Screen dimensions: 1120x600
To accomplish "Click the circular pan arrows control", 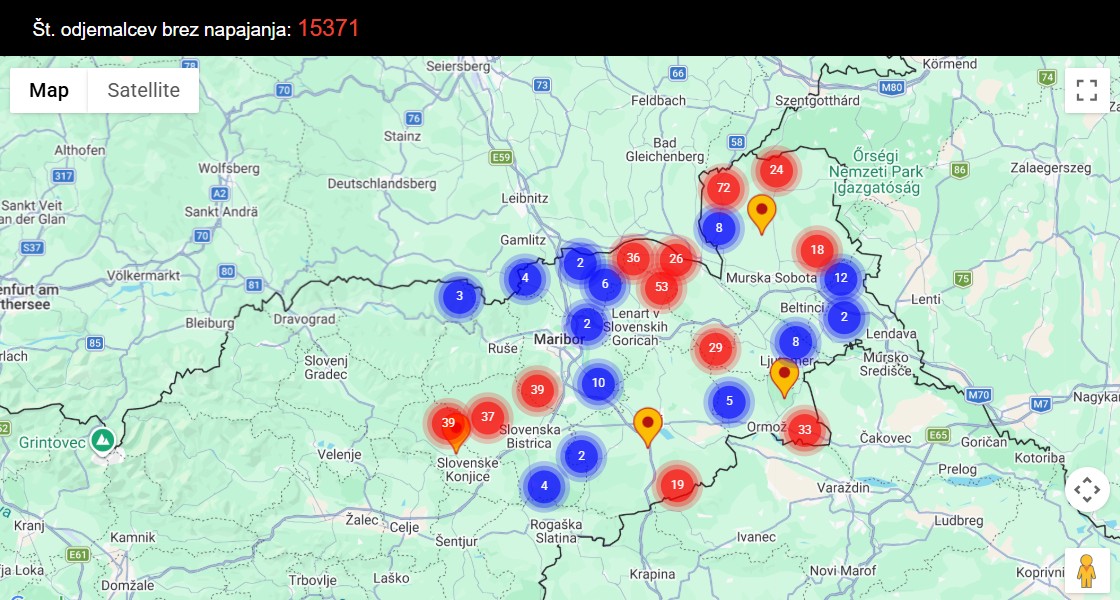I will tap(1086, 489).
